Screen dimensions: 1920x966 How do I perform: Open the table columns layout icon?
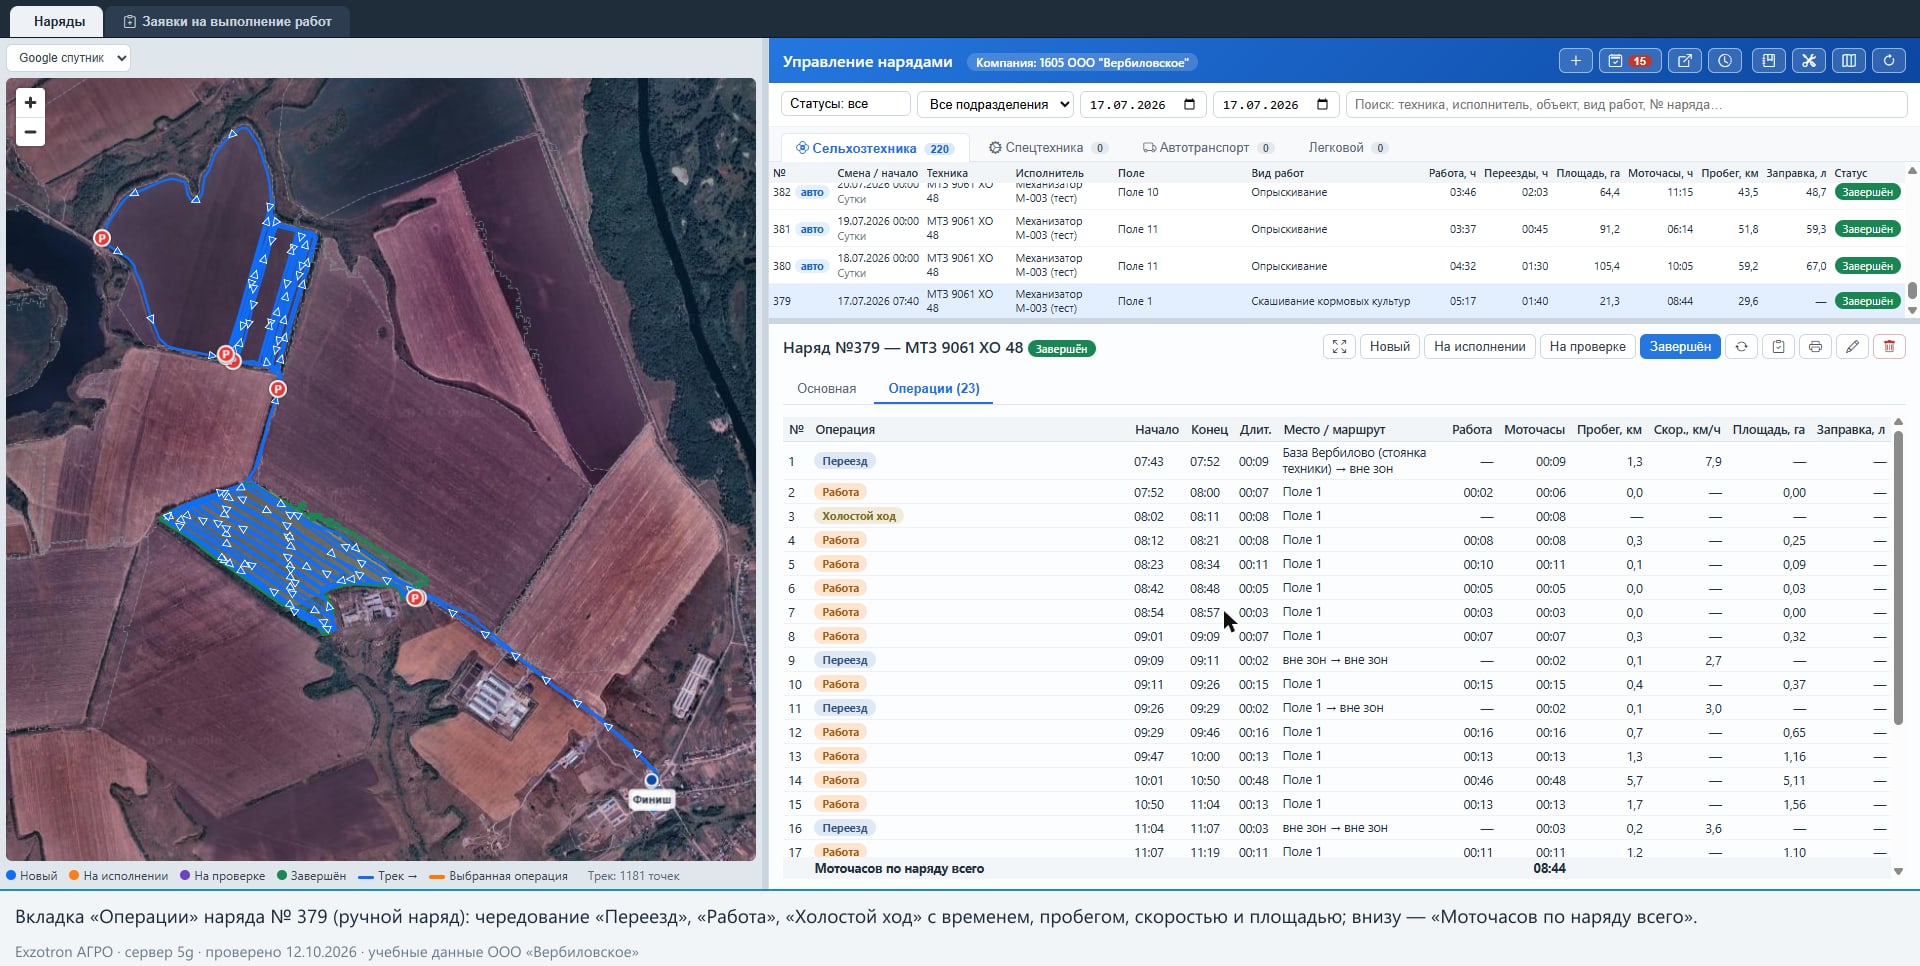(x=1849, y=61)
